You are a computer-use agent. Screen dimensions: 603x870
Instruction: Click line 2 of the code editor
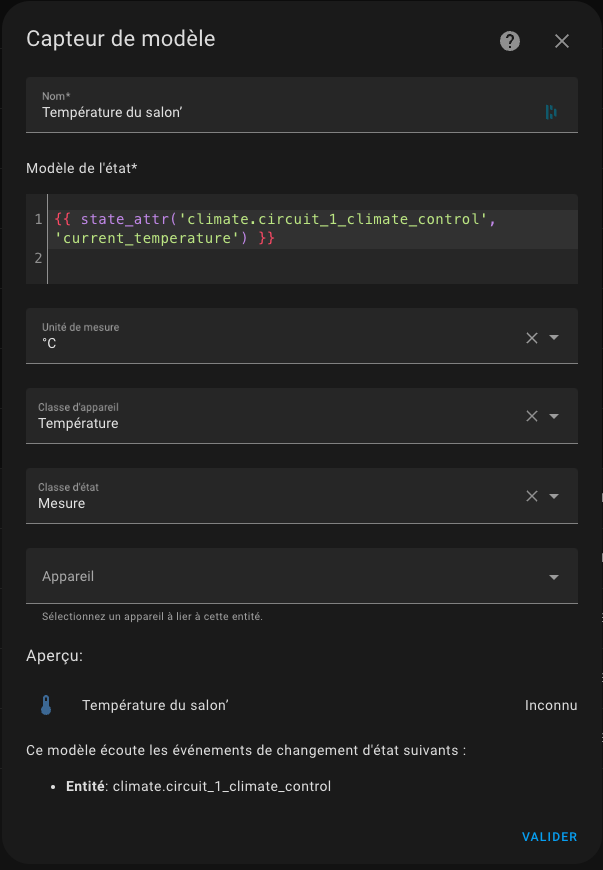click(x=315, y=258)
